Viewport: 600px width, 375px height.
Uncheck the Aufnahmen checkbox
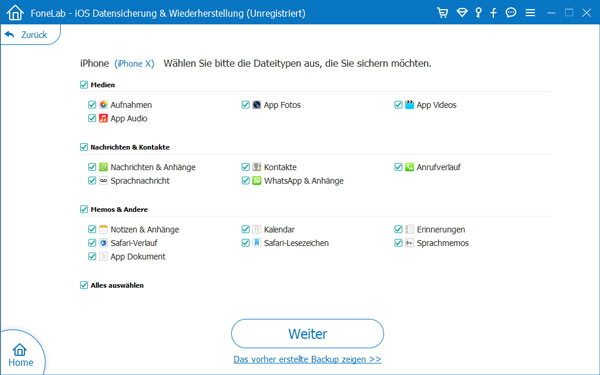tap(92, 104)
